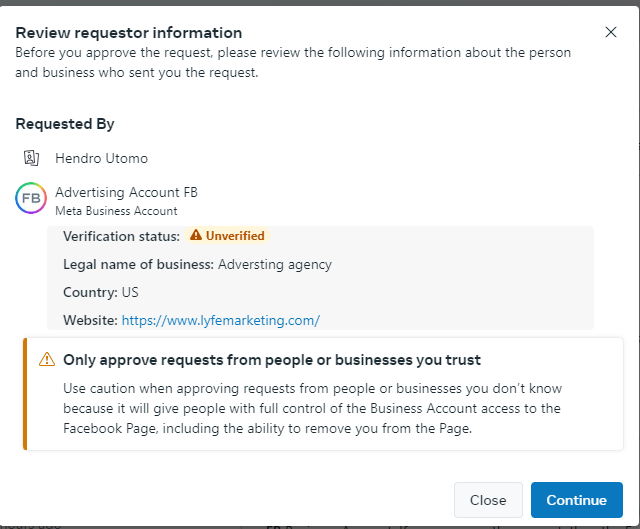Close the dialog with the X icon
Screen dimensions: 640x529
611,32
